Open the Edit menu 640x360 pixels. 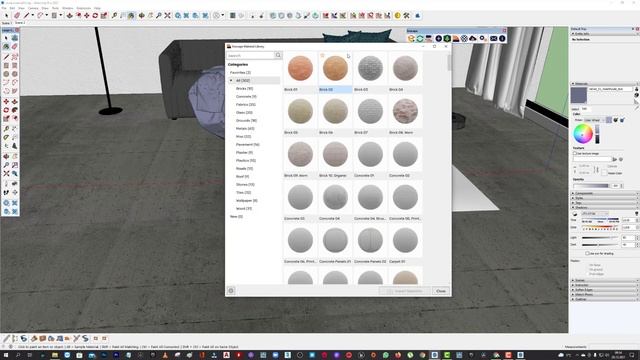coord(12,8)
